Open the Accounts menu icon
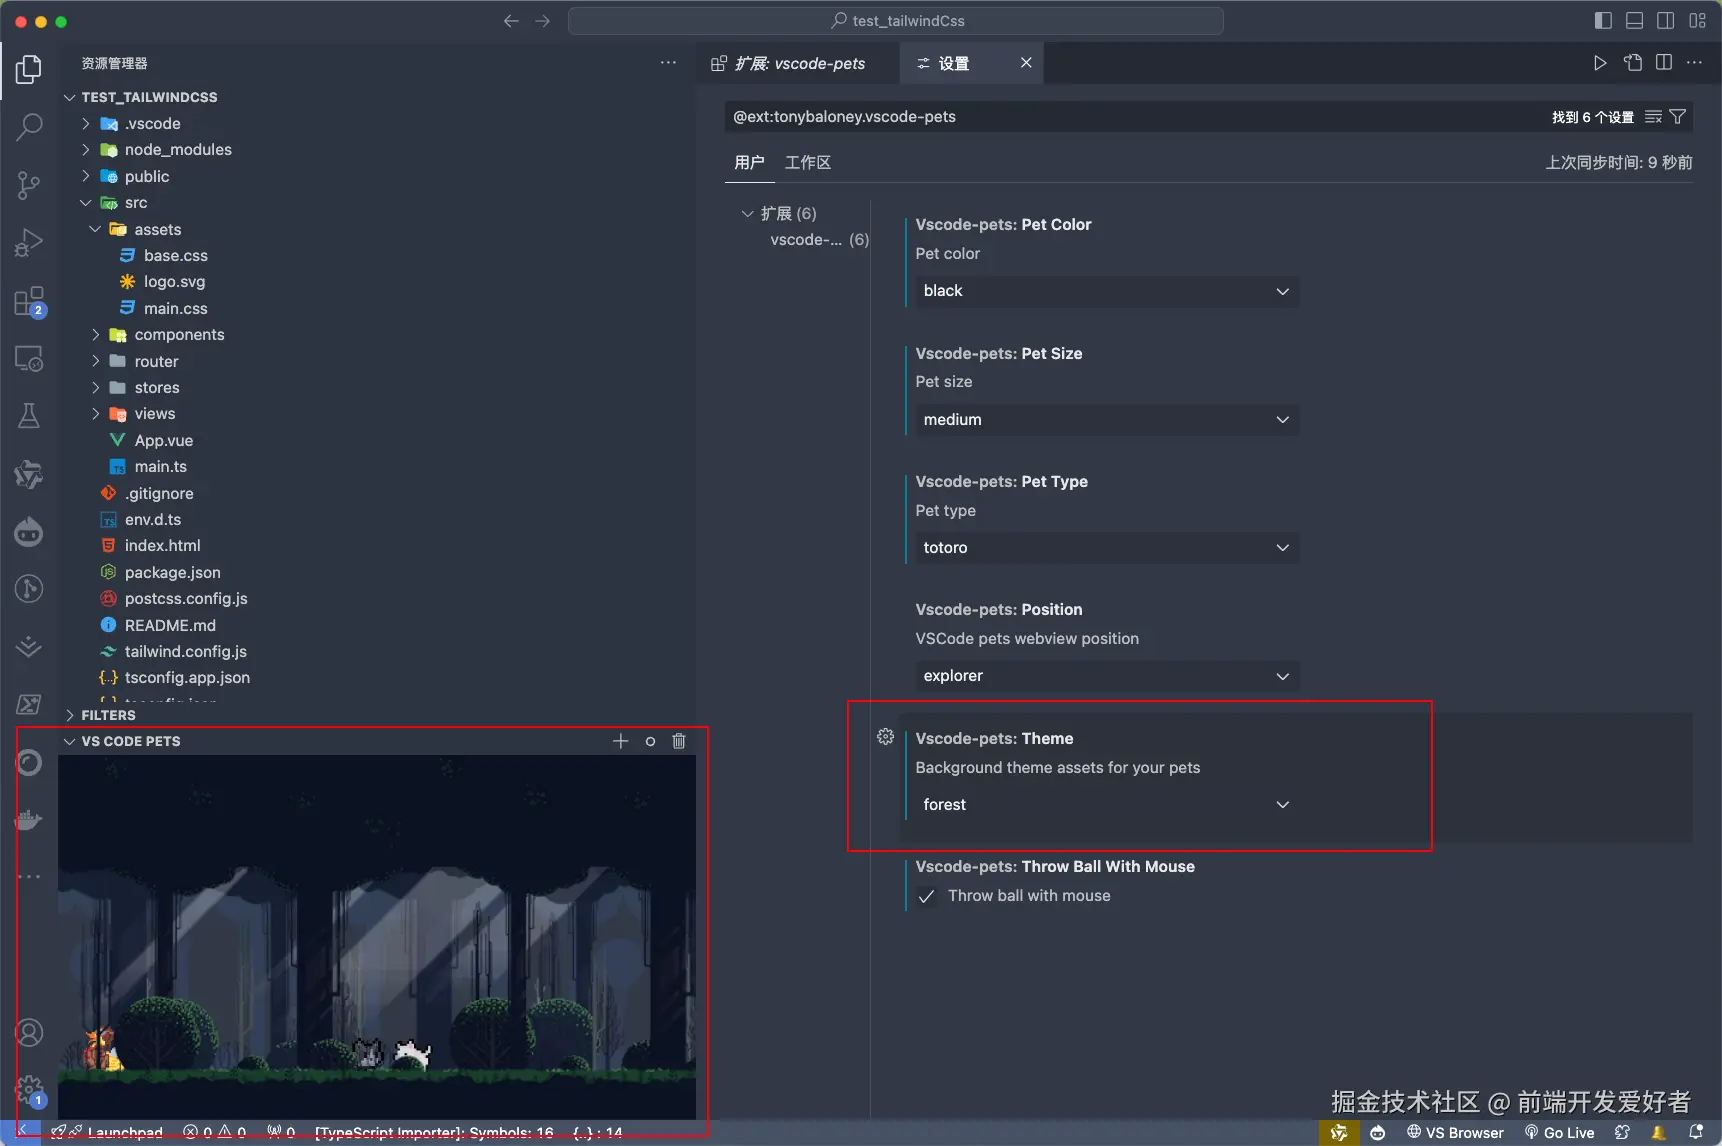 click(30, 1032)
